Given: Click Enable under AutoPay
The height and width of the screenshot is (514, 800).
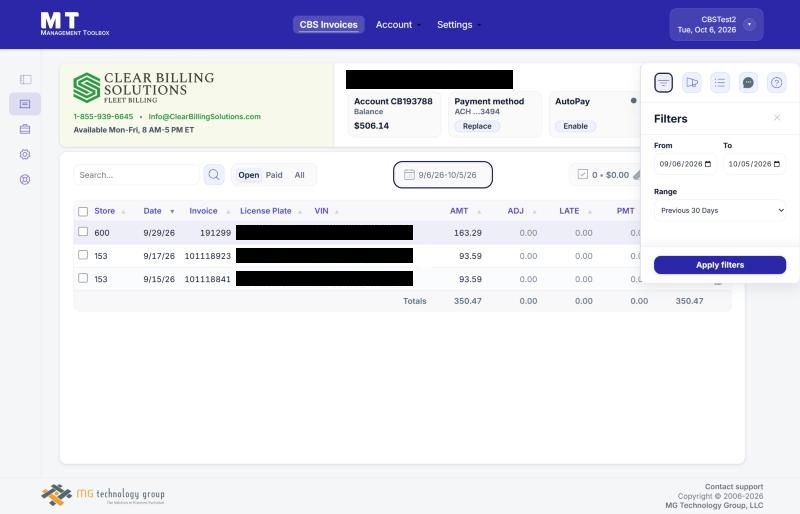Looking at the screenshot, I should (576, 126).
